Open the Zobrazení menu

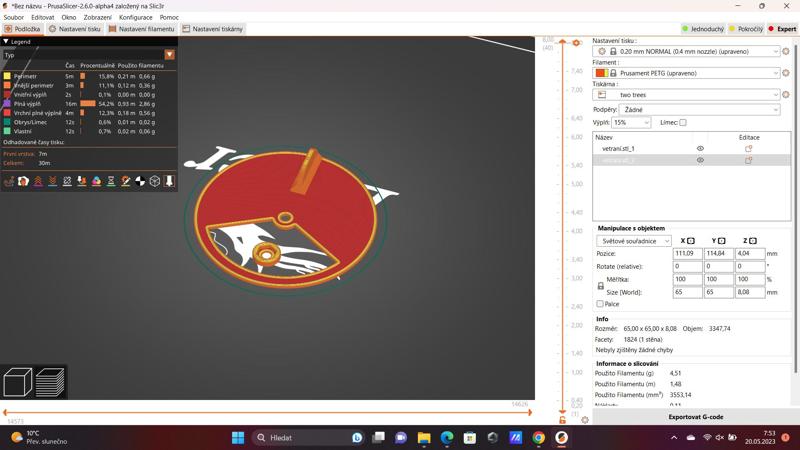97,17
